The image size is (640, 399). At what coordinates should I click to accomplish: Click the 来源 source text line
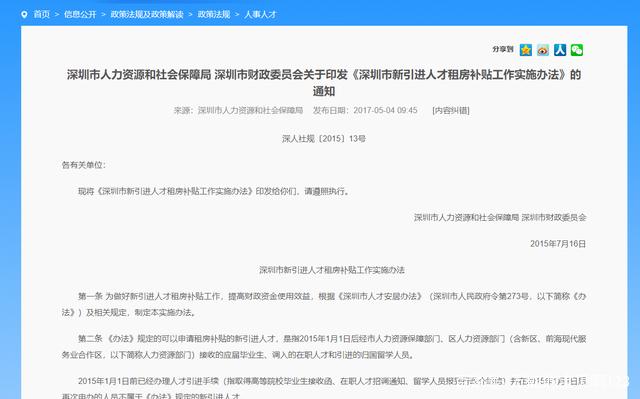238,111
